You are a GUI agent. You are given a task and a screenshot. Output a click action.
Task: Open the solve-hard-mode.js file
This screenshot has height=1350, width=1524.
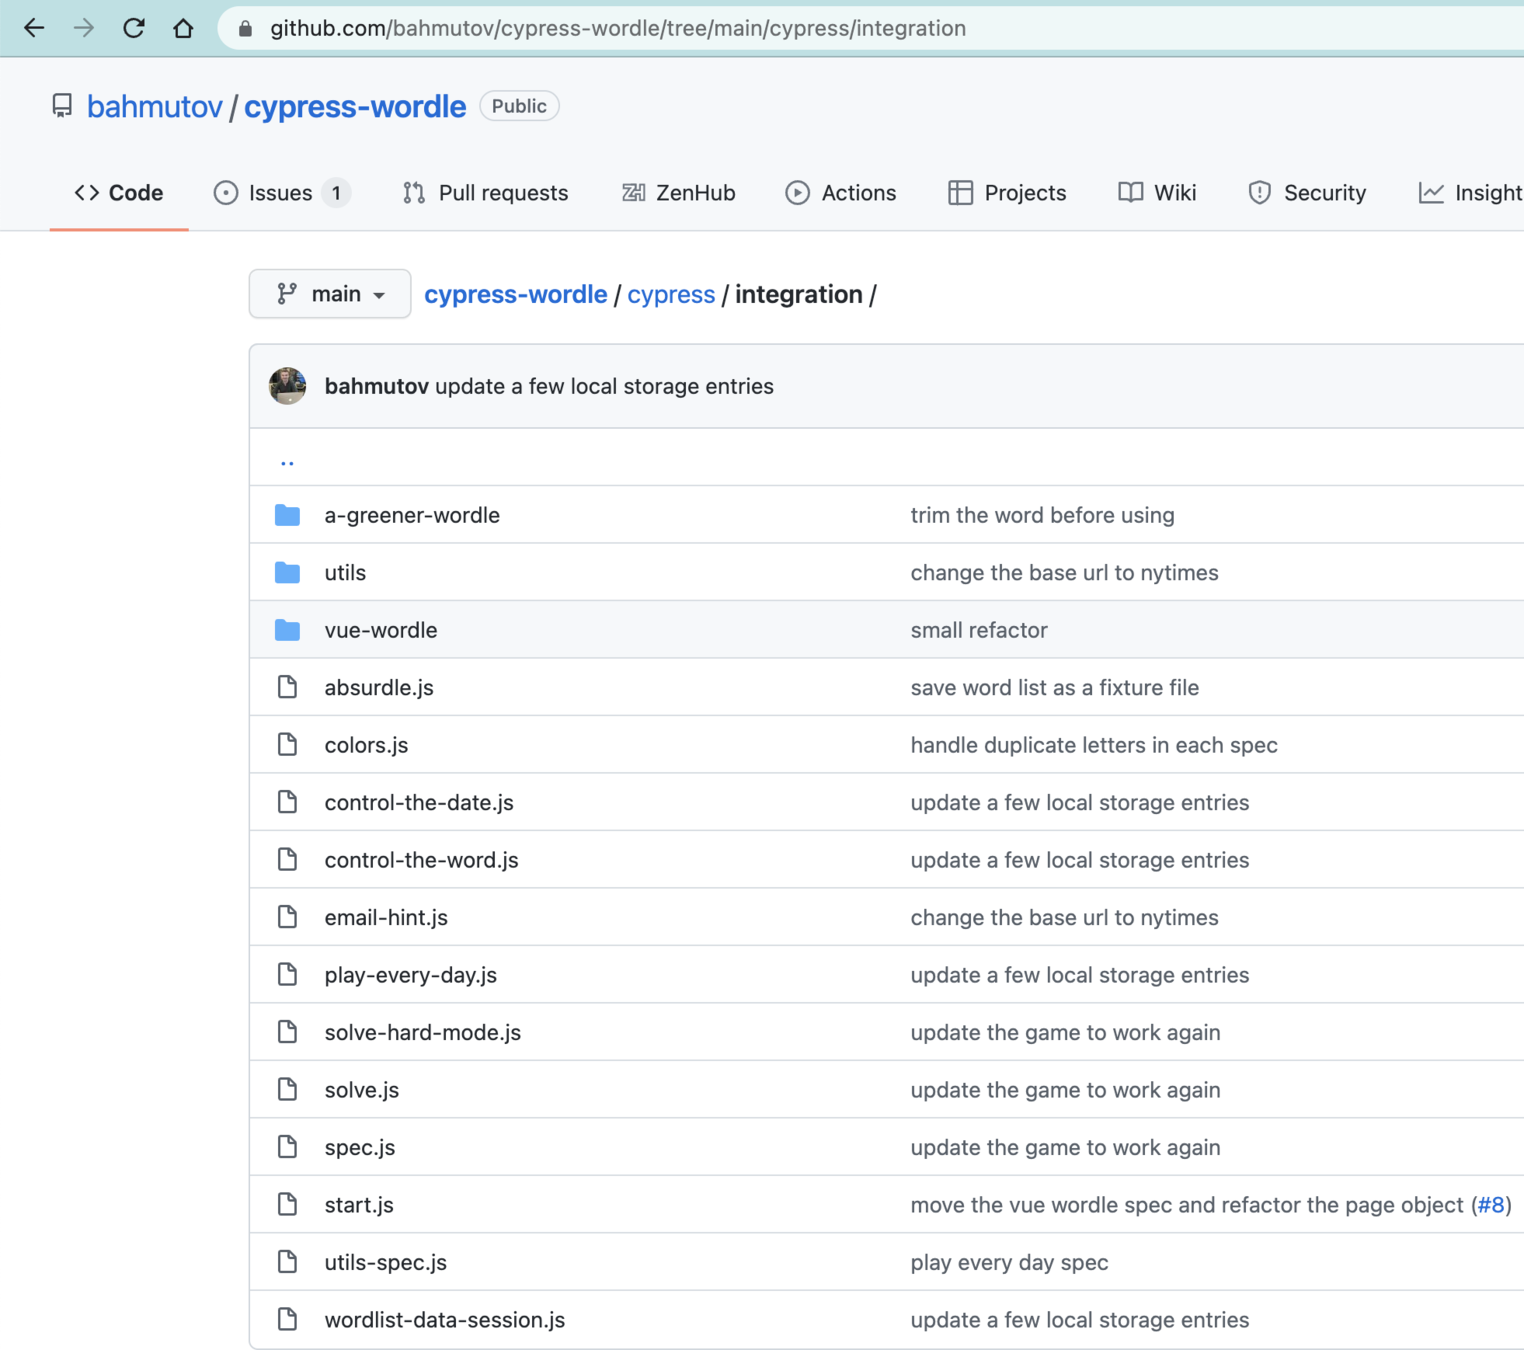point(422,1032)
